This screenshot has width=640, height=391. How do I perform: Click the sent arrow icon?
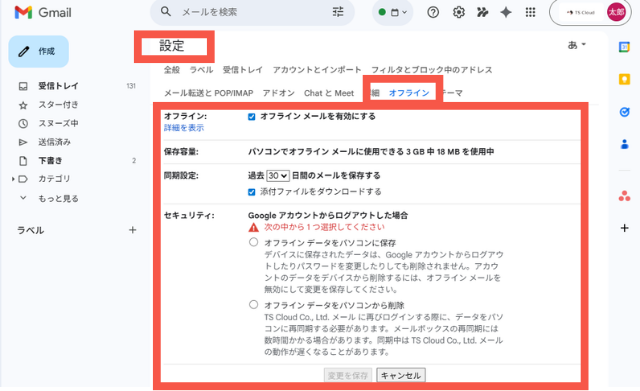(x=23, y=142)
